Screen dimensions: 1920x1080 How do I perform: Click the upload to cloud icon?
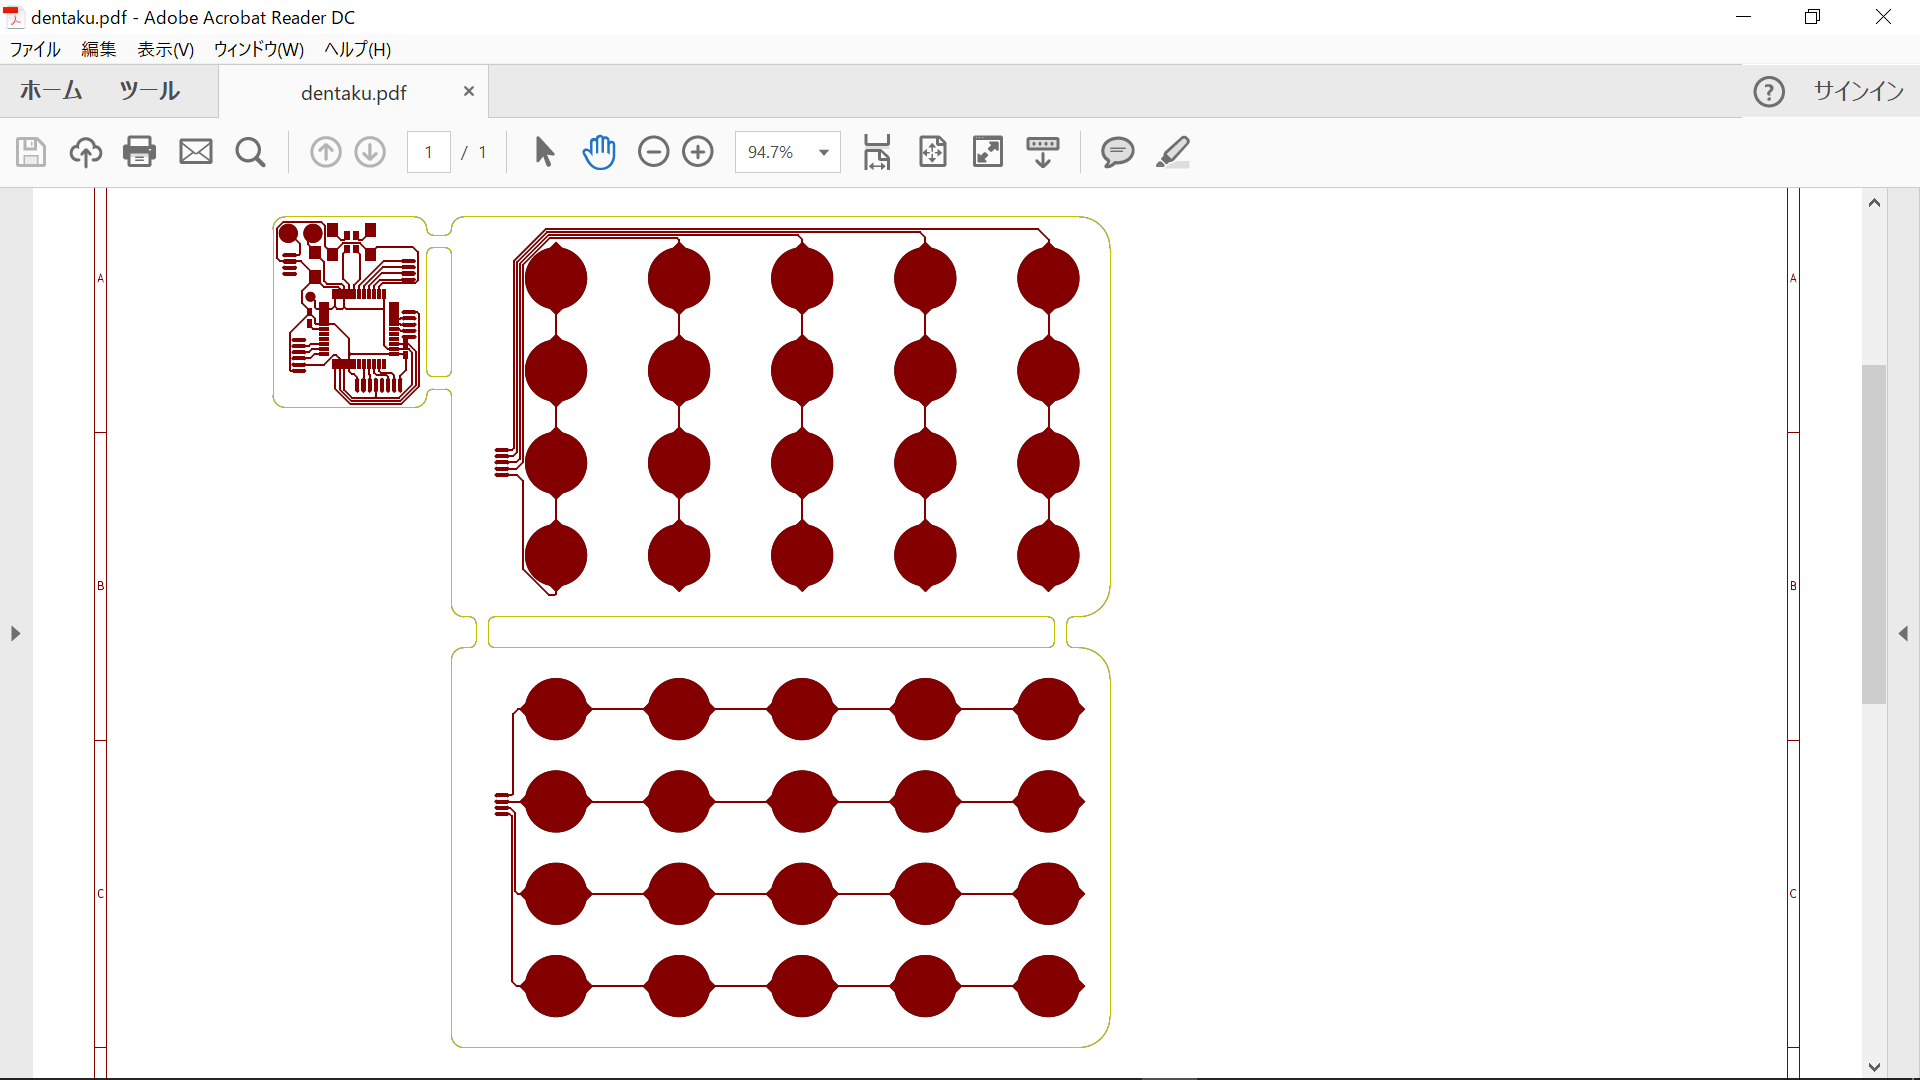[x=86, y=152]
